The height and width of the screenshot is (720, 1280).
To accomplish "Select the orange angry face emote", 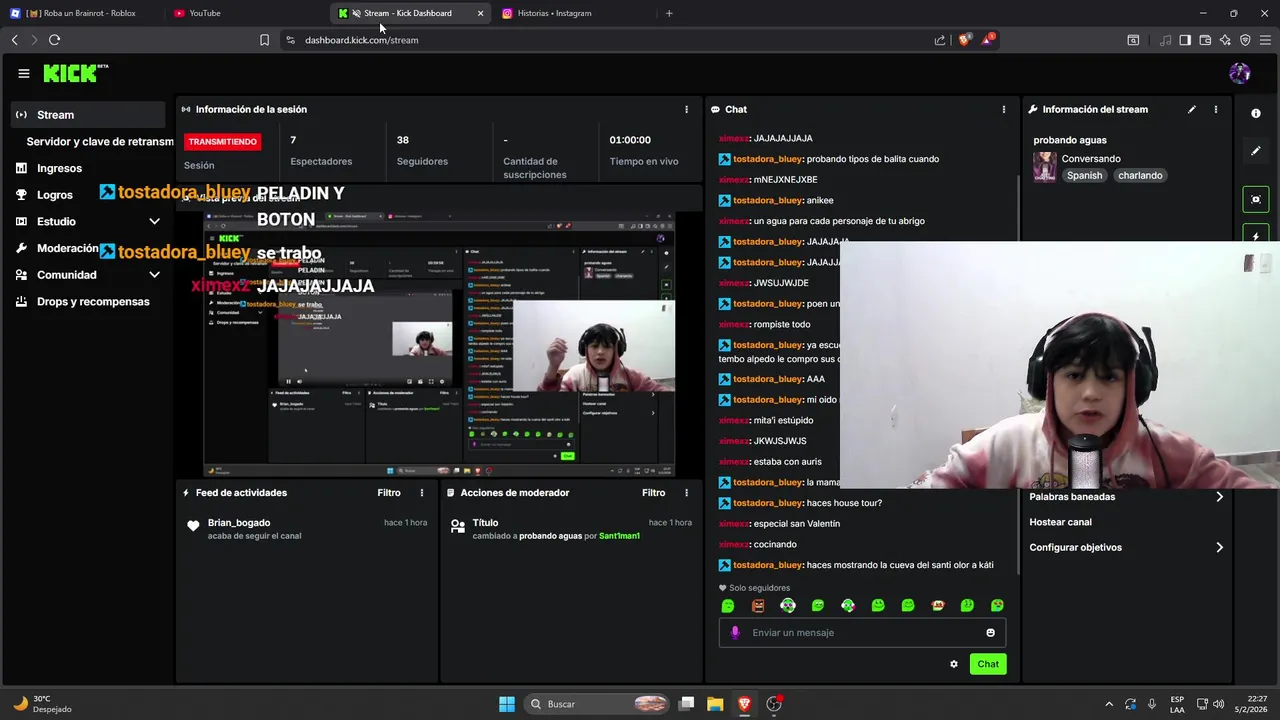I will click(758, 605).
